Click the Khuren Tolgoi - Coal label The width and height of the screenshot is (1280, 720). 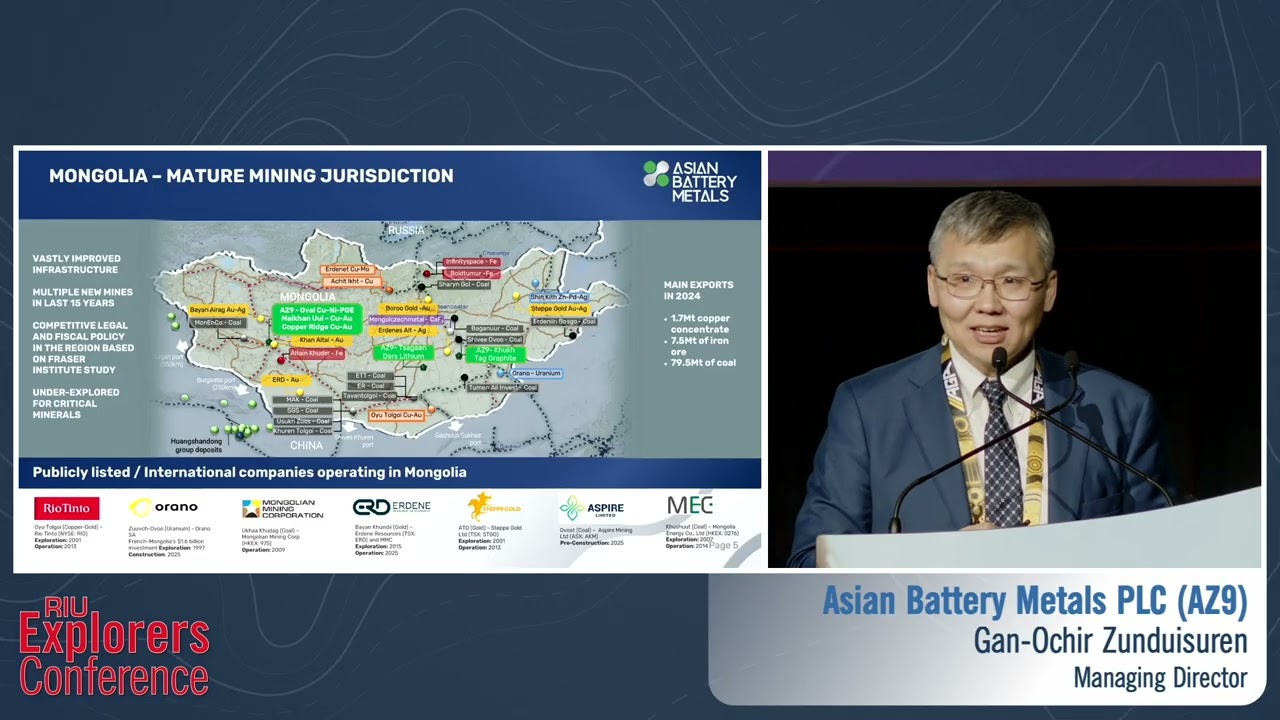[x=303, y=431]
